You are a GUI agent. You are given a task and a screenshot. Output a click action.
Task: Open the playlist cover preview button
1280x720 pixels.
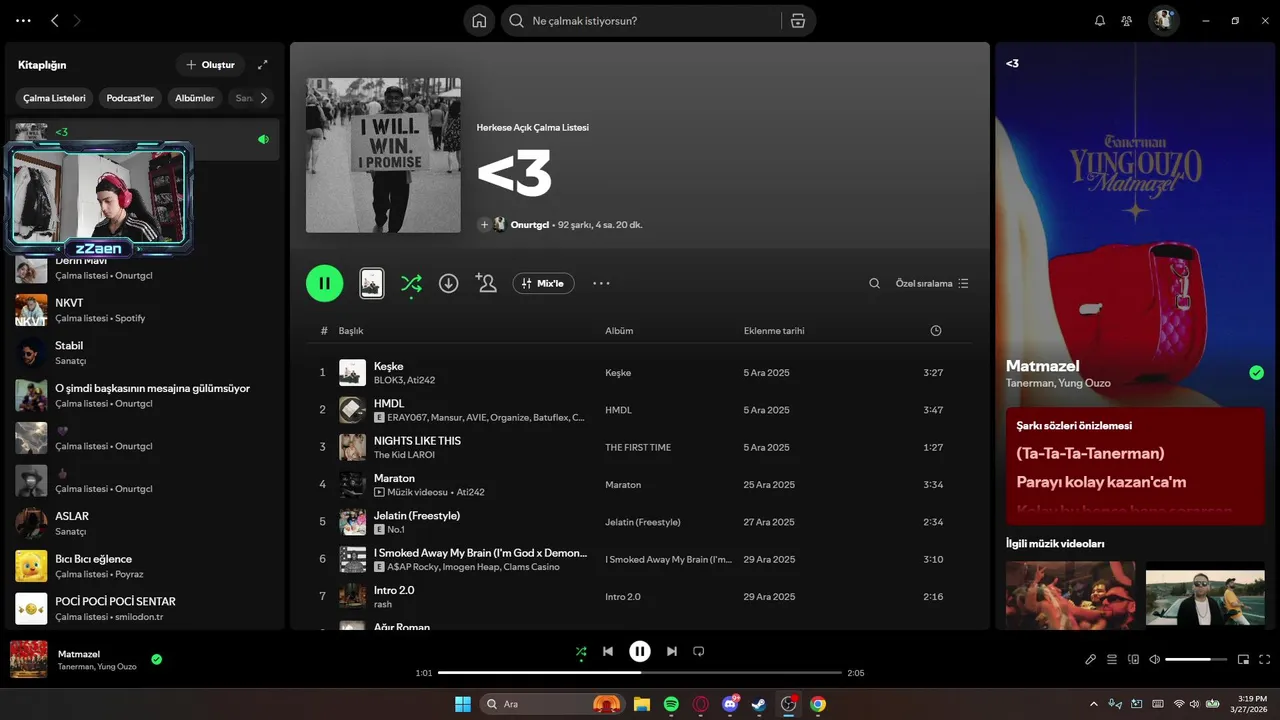[x=372, y=283]
